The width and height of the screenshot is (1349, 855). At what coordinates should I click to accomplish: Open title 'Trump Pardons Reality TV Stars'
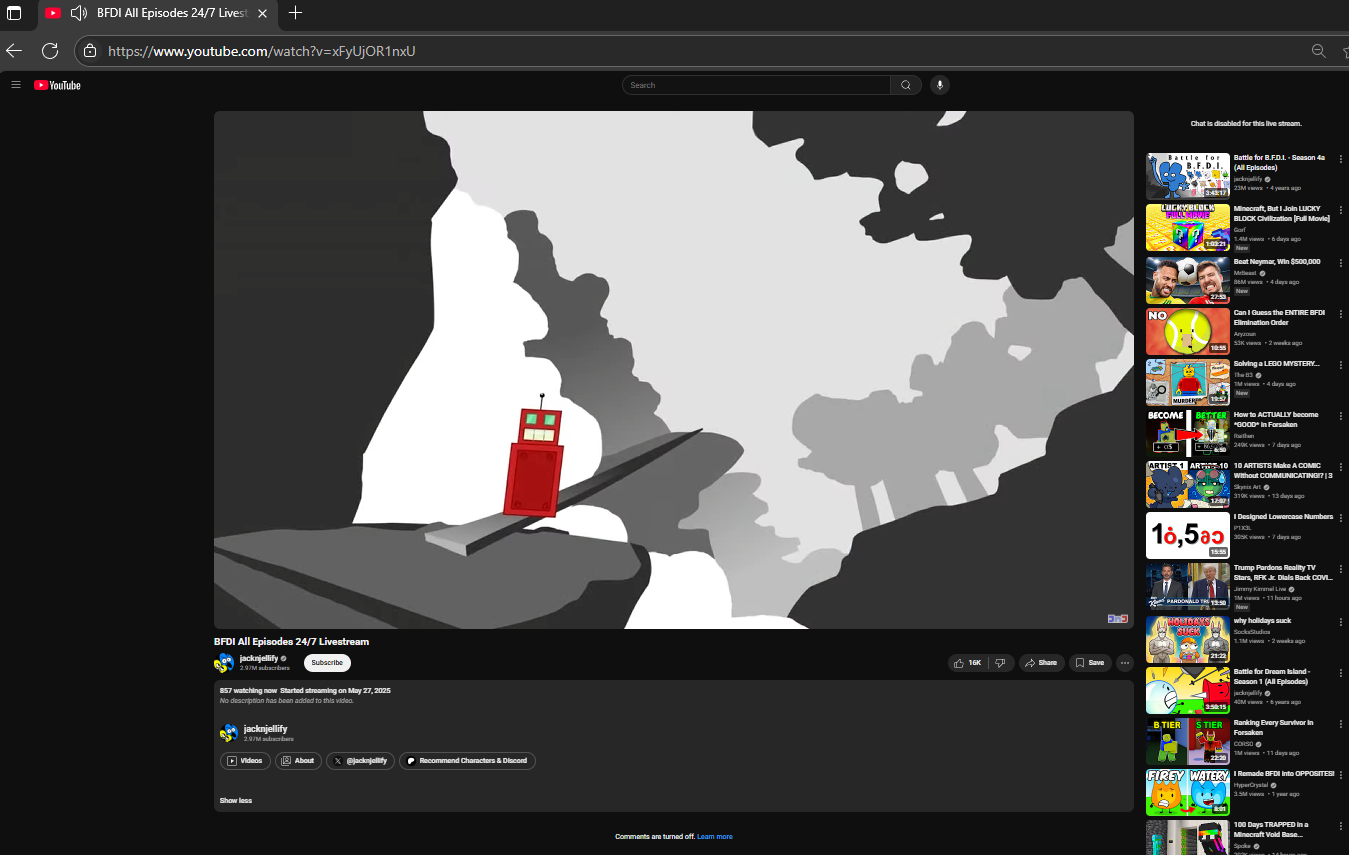click(x=1284, y=573)
